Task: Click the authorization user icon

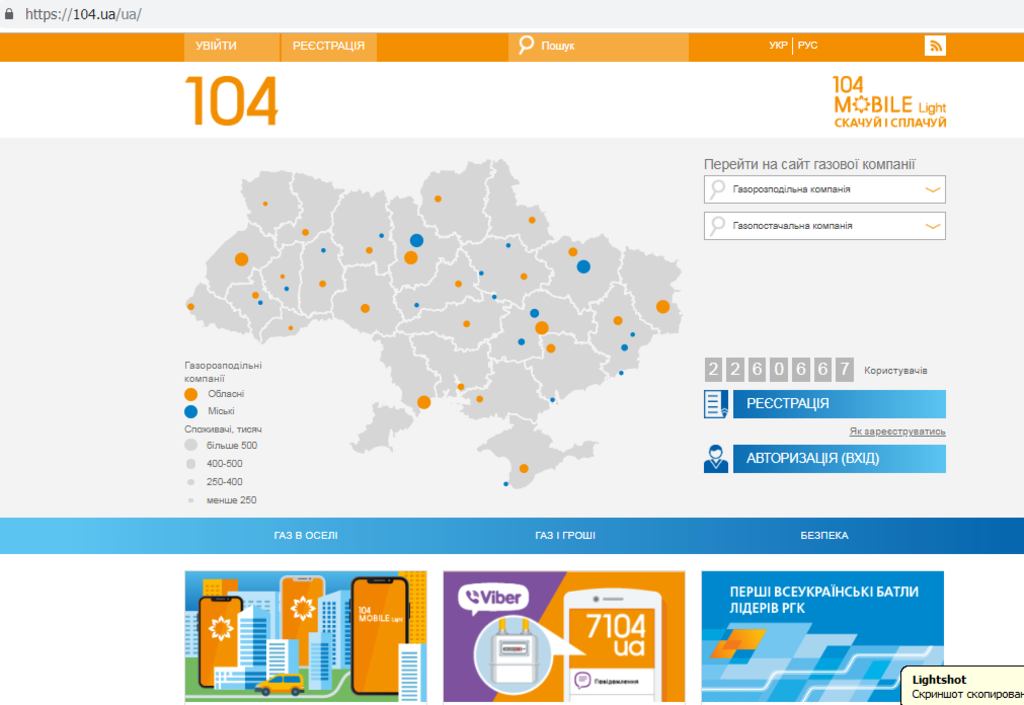Action: click(716, 459)
